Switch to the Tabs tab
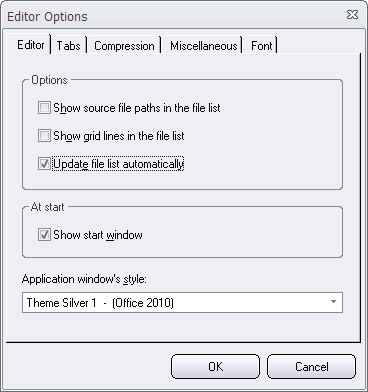The image size is (368, 392). (68, 45)
